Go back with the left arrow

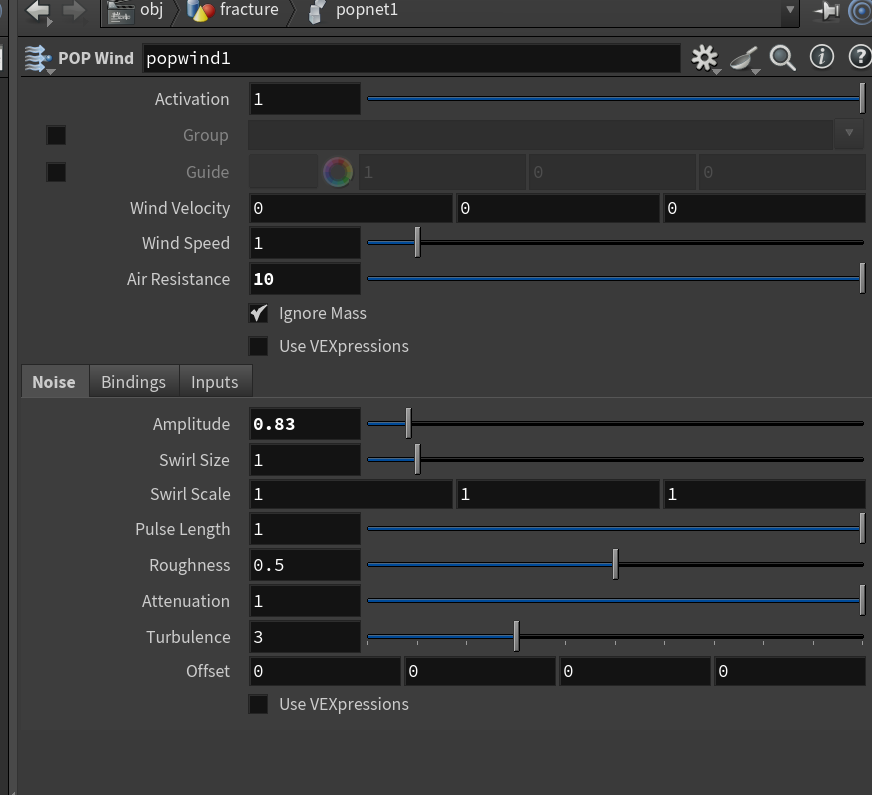coord(38,11)
